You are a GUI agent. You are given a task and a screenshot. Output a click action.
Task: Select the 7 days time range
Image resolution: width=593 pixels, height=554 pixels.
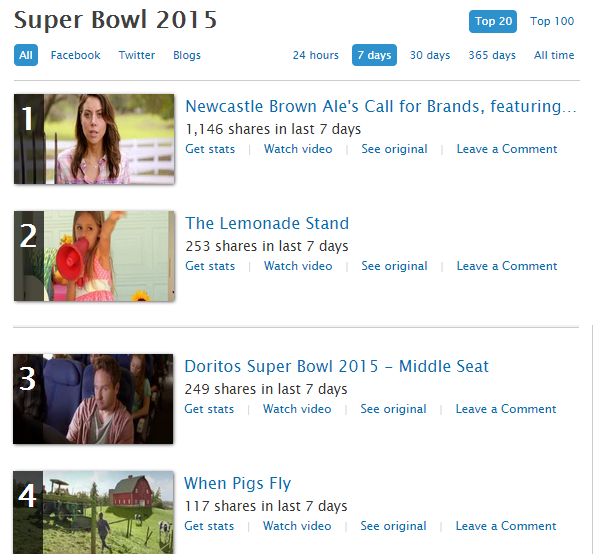coord(374,55)
